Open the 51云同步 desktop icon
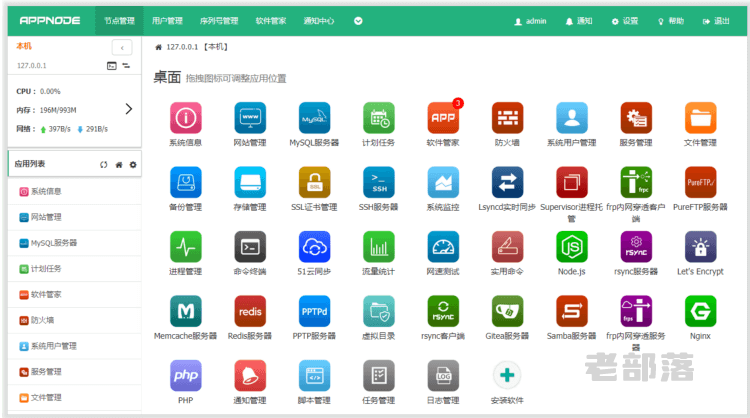Image resolution: width=750 pixels, height=418 pixels. [x=314, y=247]
